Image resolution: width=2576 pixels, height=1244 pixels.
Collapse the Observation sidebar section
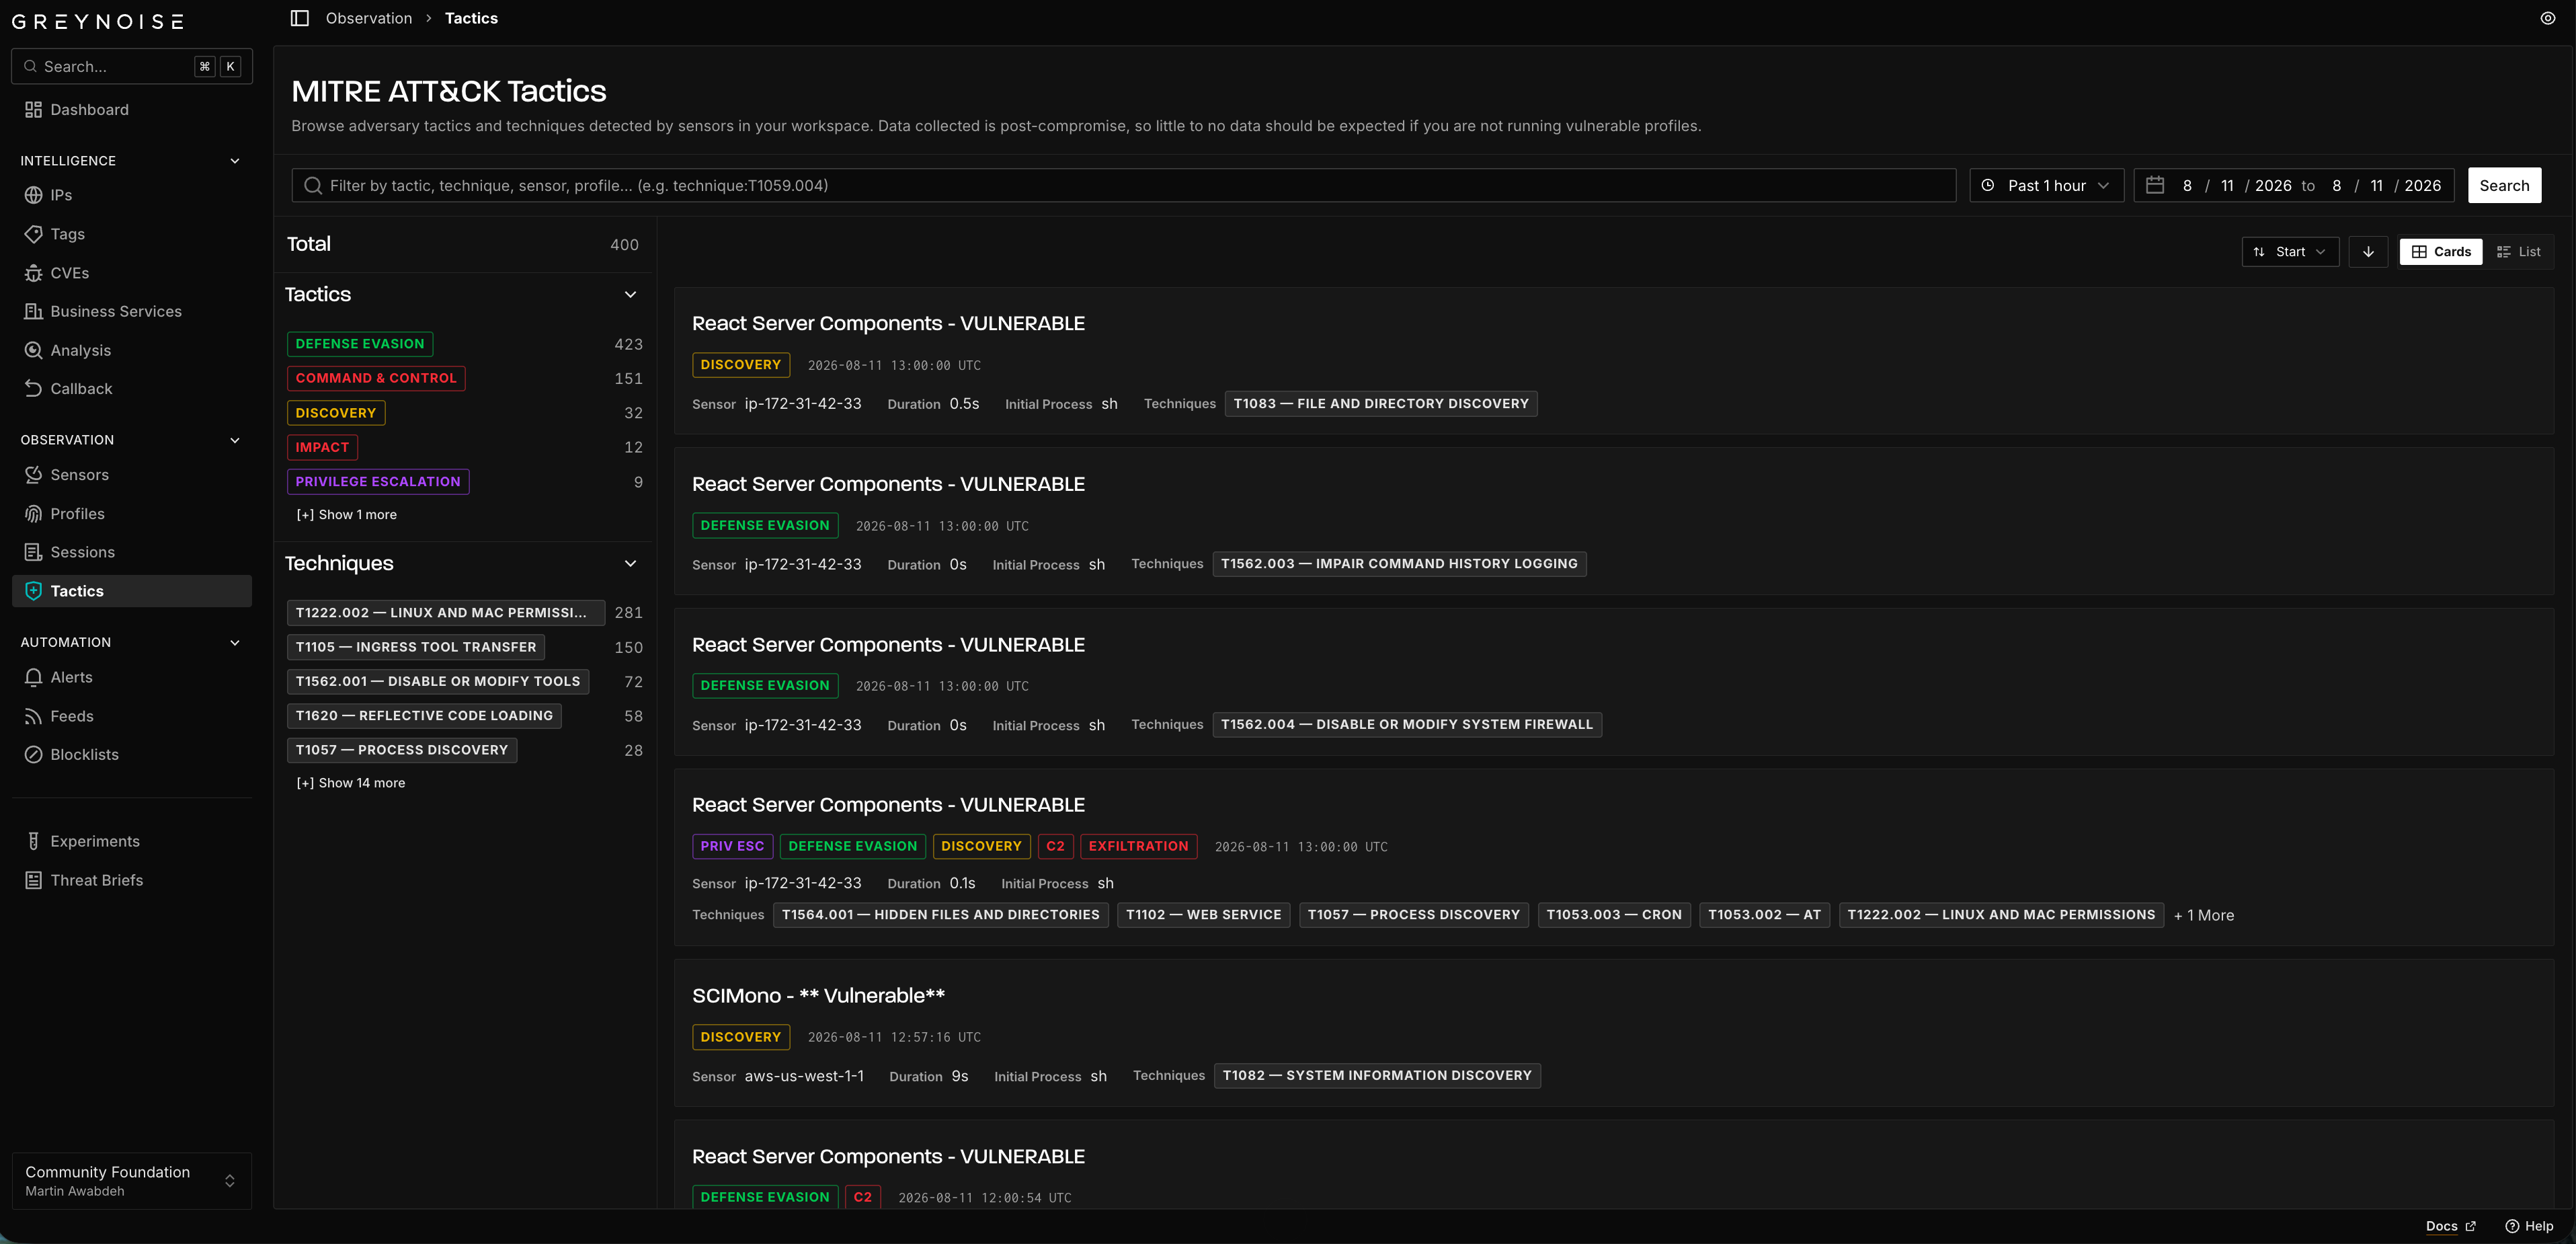click(235, 440)
